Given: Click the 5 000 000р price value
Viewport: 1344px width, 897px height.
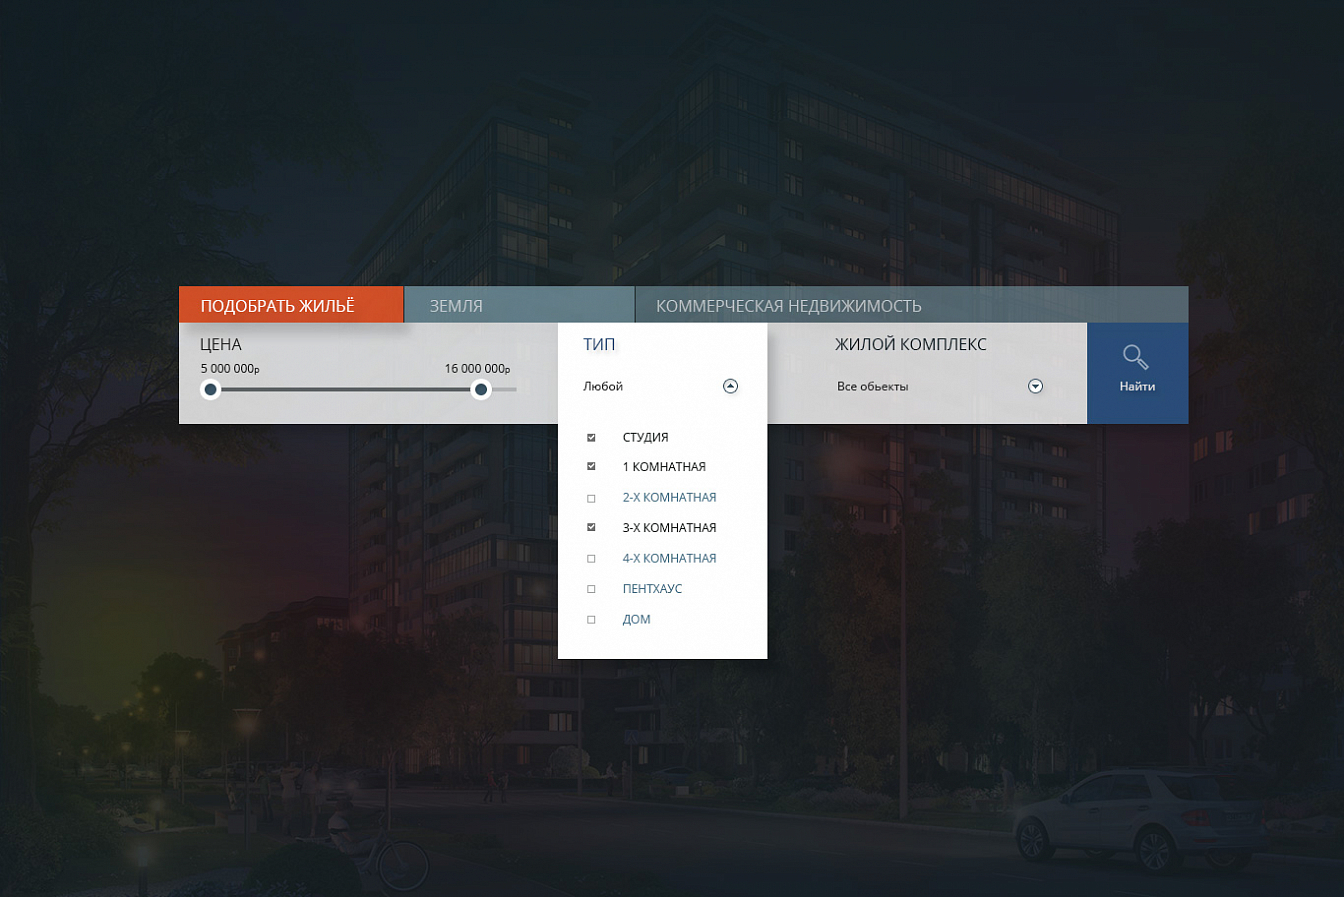Looking at the screenshot, I should pos(230,368).
